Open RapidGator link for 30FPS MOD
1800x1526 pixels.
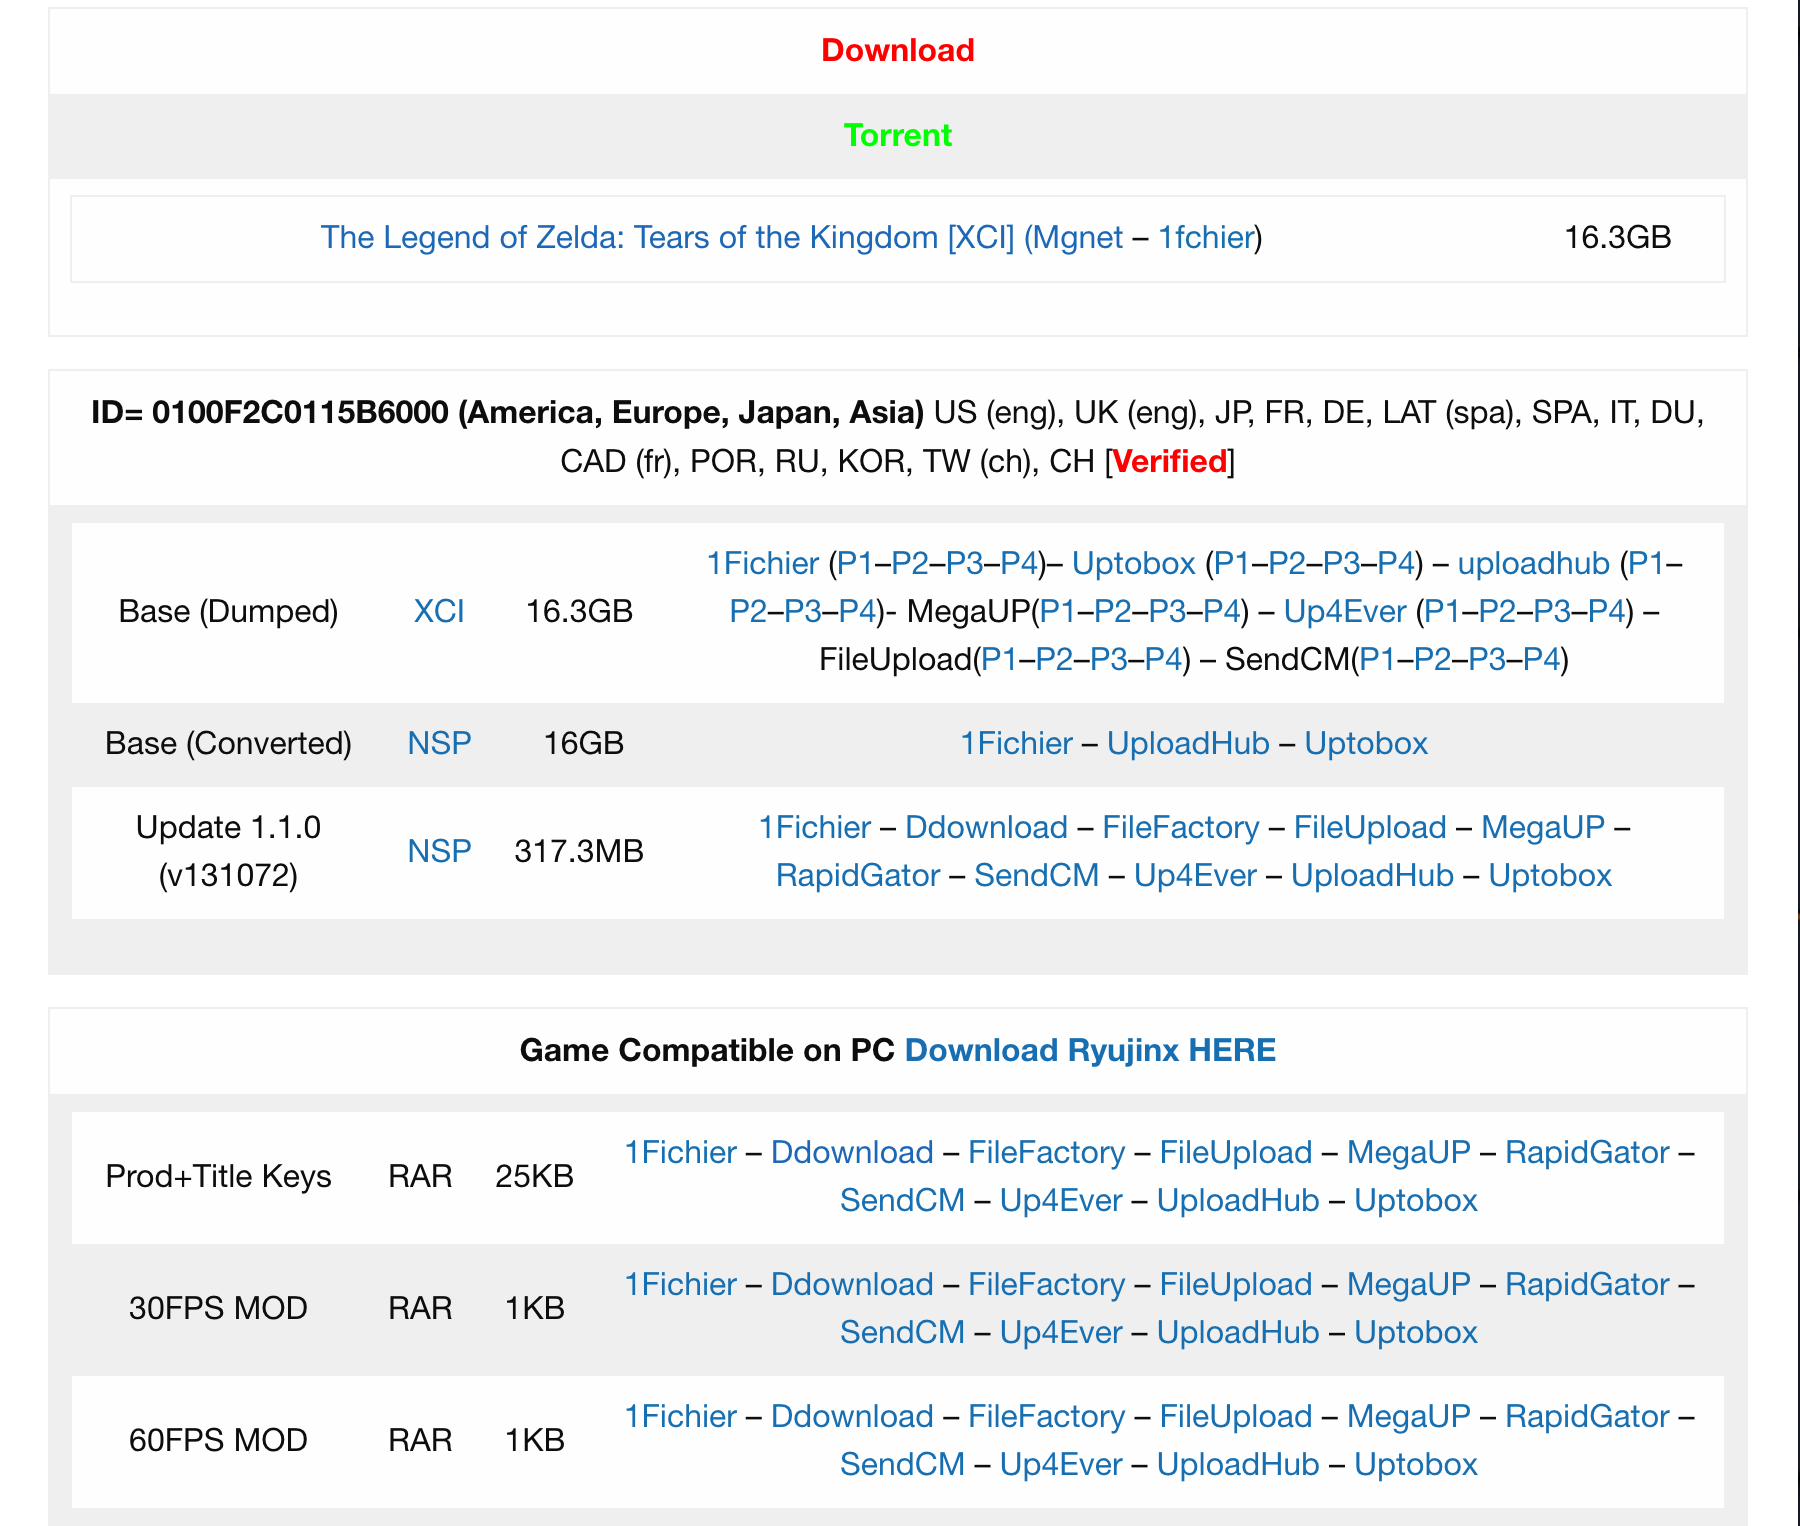click(1587, 1284)
